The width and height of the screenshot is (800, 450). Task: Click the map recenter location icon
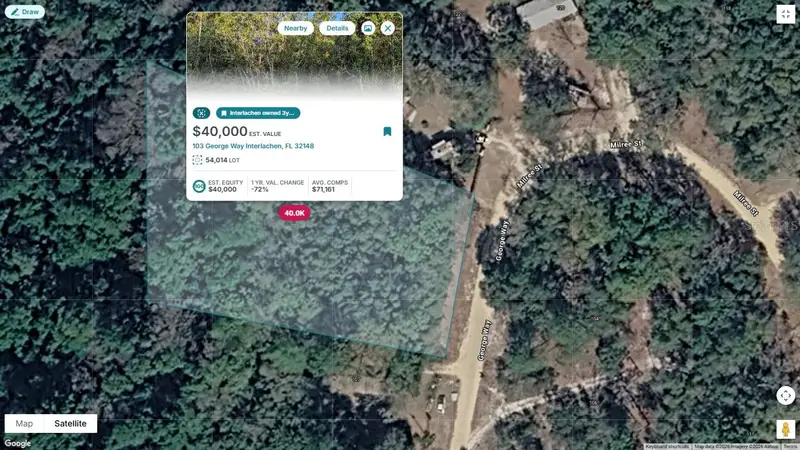(785, 395)
